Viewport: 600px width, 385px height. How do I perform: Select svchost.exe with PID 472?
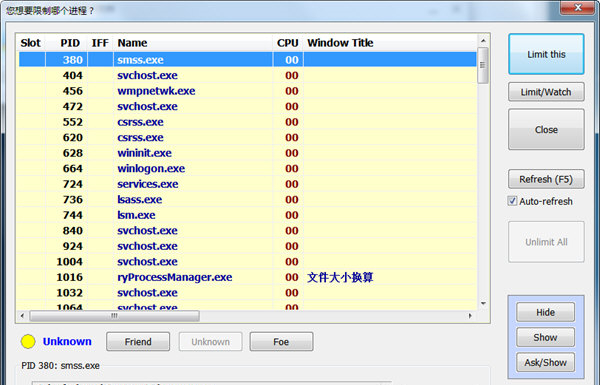click(248, 106)
